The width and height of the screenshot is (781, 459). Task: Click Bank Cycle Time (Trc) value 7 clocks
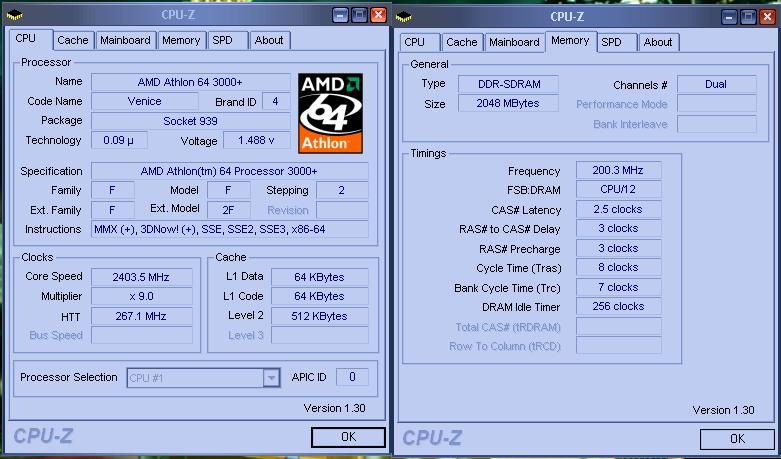(x=619, y=287)
